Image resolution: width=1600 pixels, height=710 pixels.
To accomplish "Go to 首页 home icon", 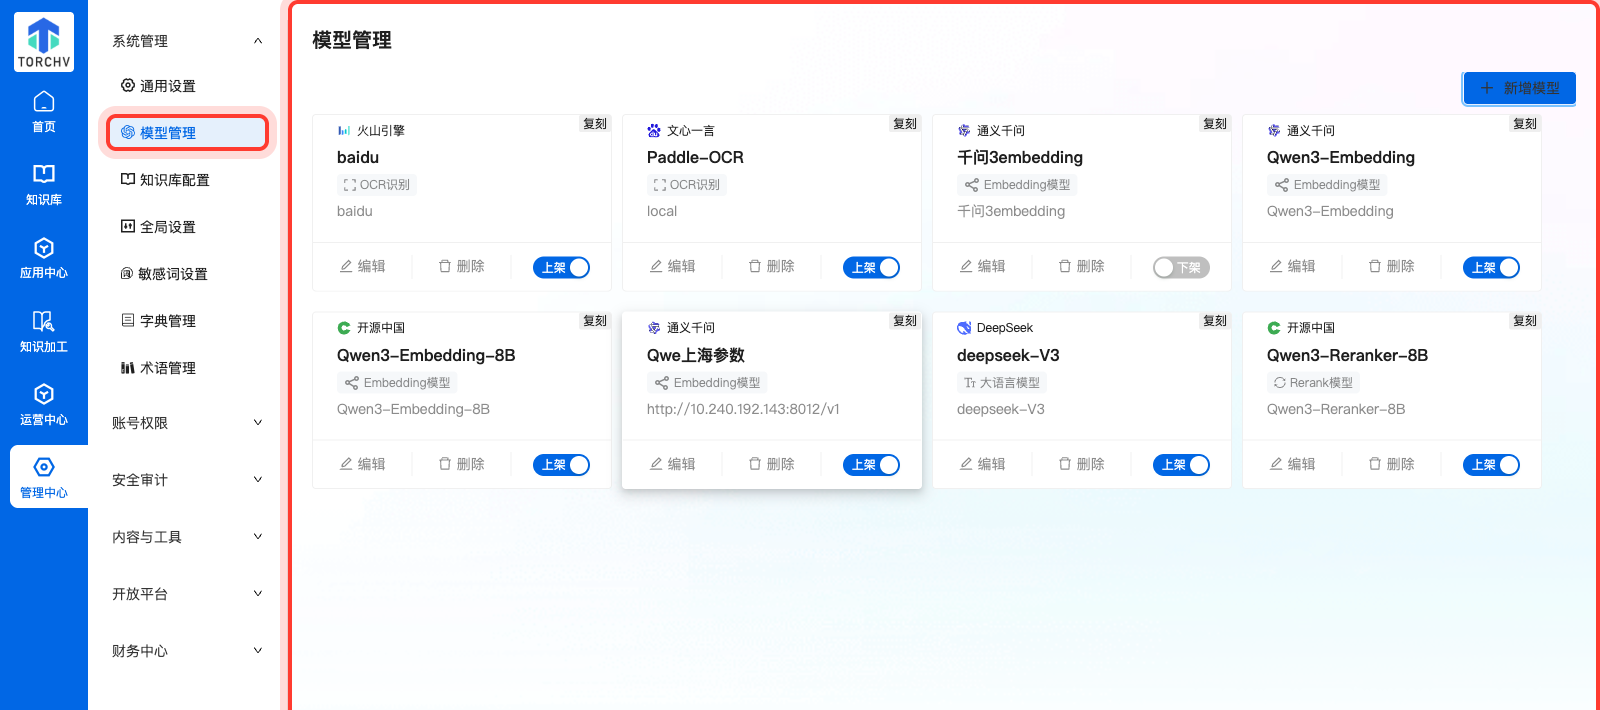I will [x=44, y=101].
